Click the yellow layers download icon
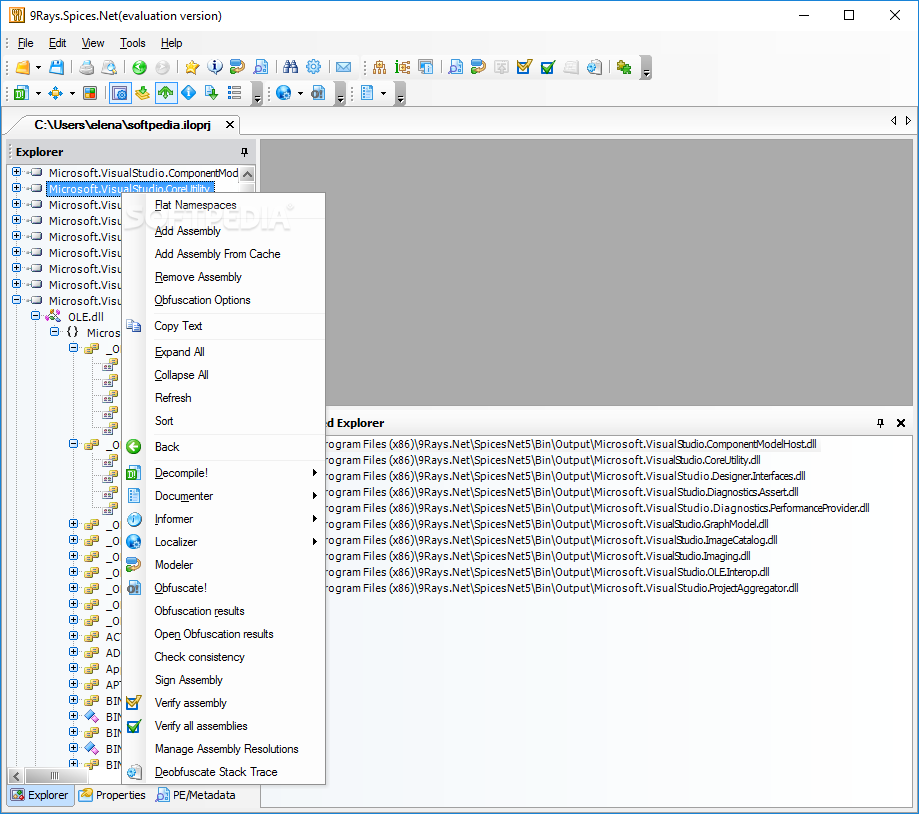 pyautogui.click(x=142, y=93)
